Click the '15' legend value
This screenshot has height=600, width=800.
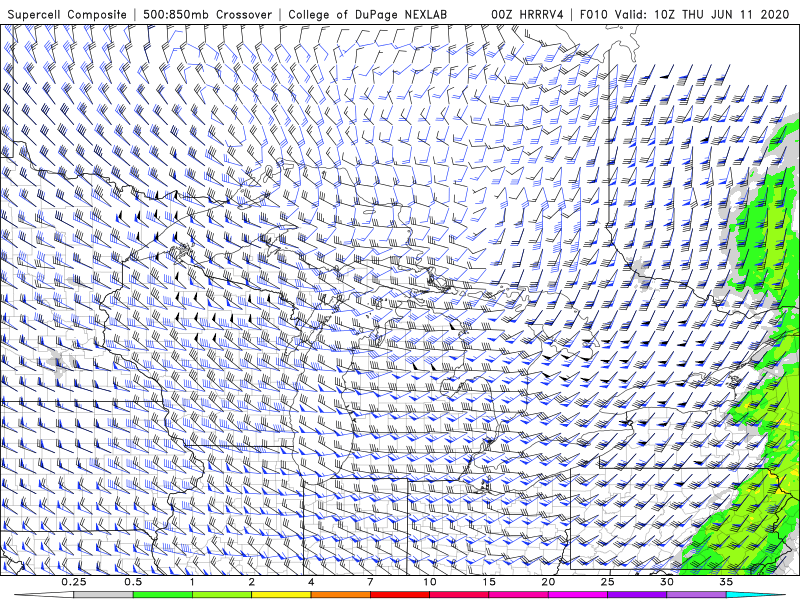[x=489, y=582]
